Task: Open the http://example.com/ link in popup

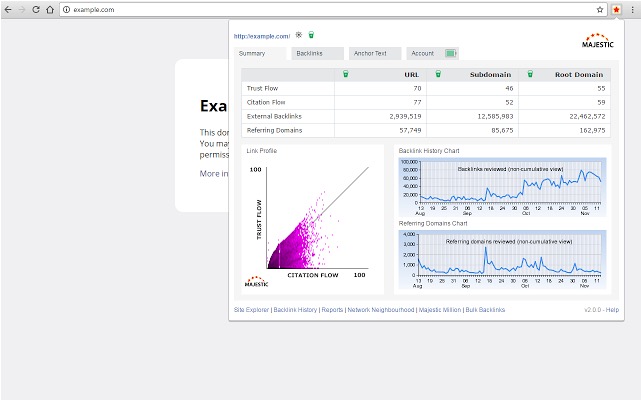Action: point(262,36)
